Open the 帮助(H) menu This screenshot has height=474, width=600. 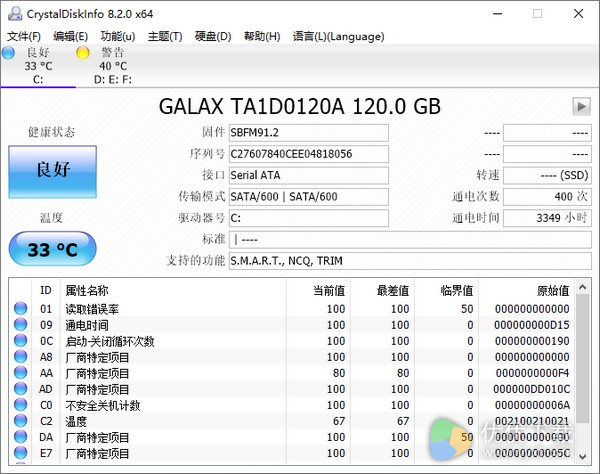click(262, 36)
